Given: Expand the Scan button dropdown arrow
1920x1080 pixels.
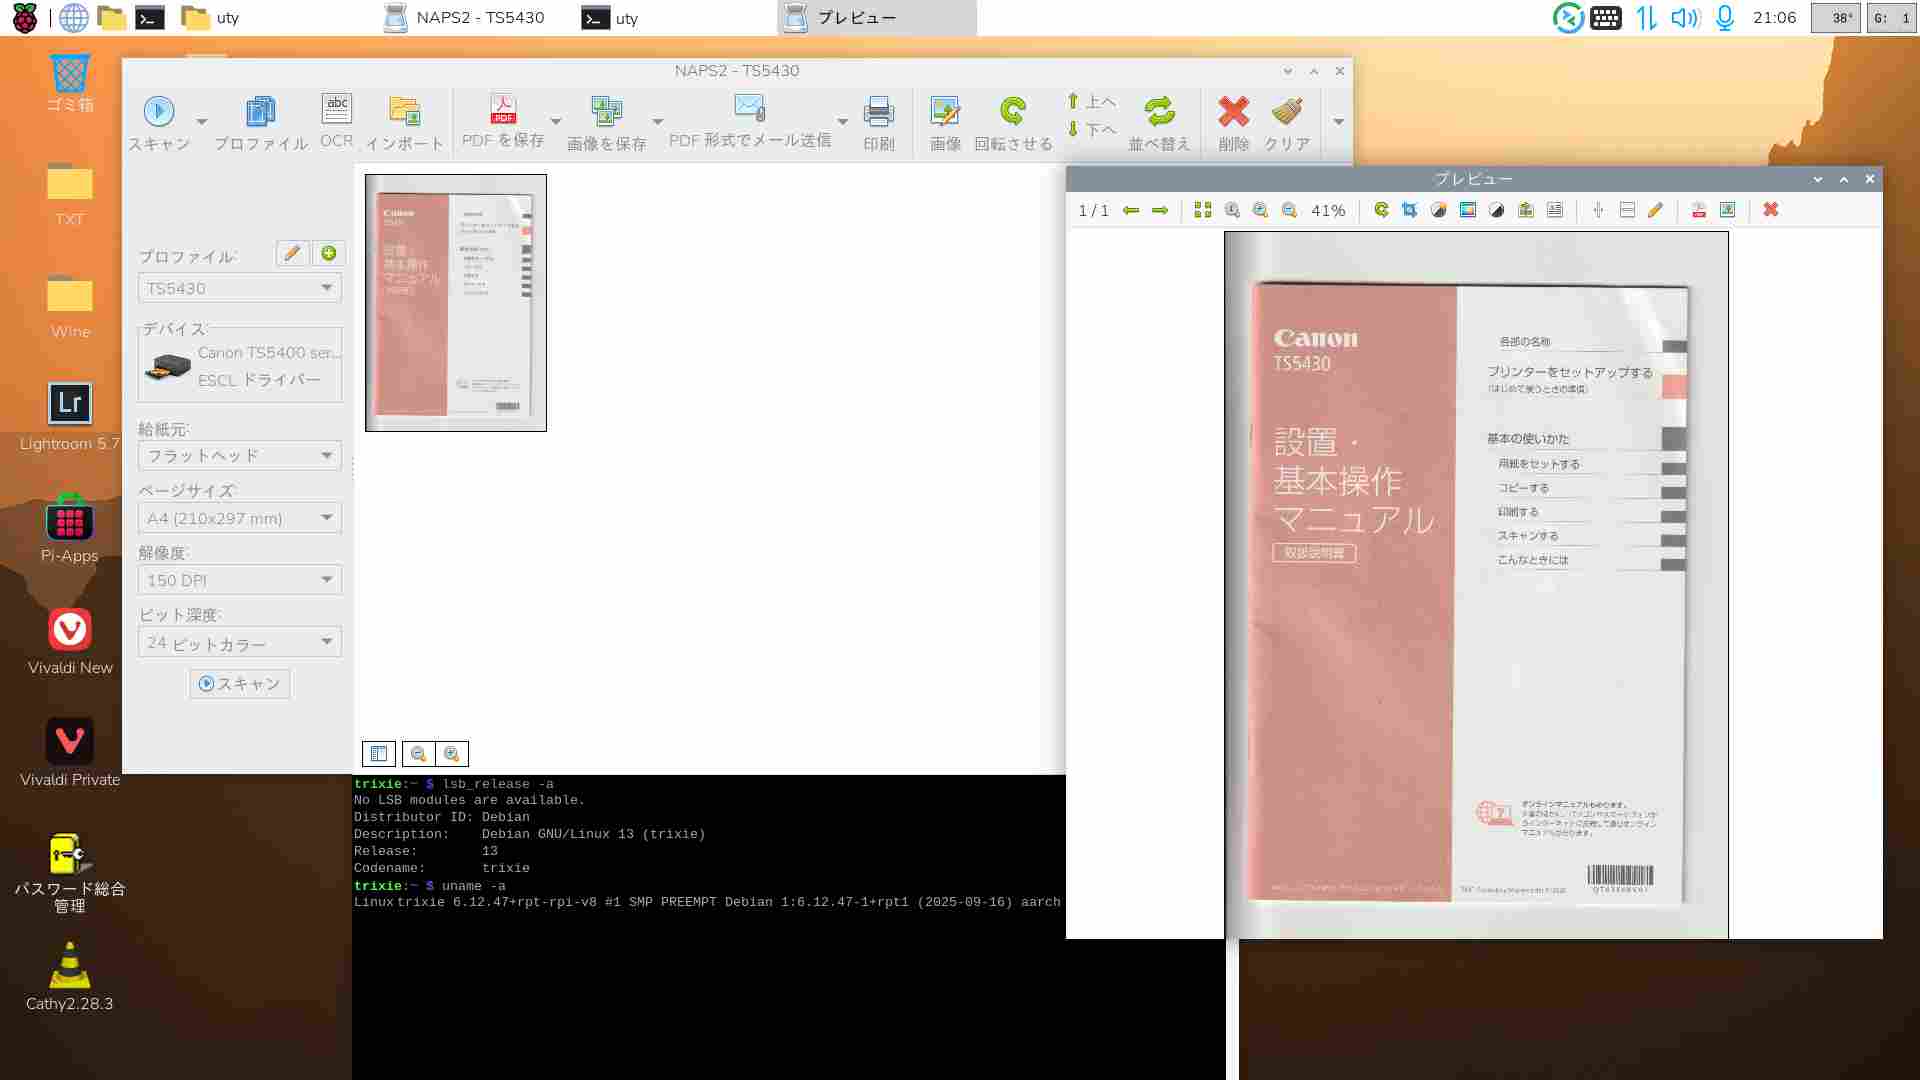Looking at the screenshot, I should click(x=202, y=122).
